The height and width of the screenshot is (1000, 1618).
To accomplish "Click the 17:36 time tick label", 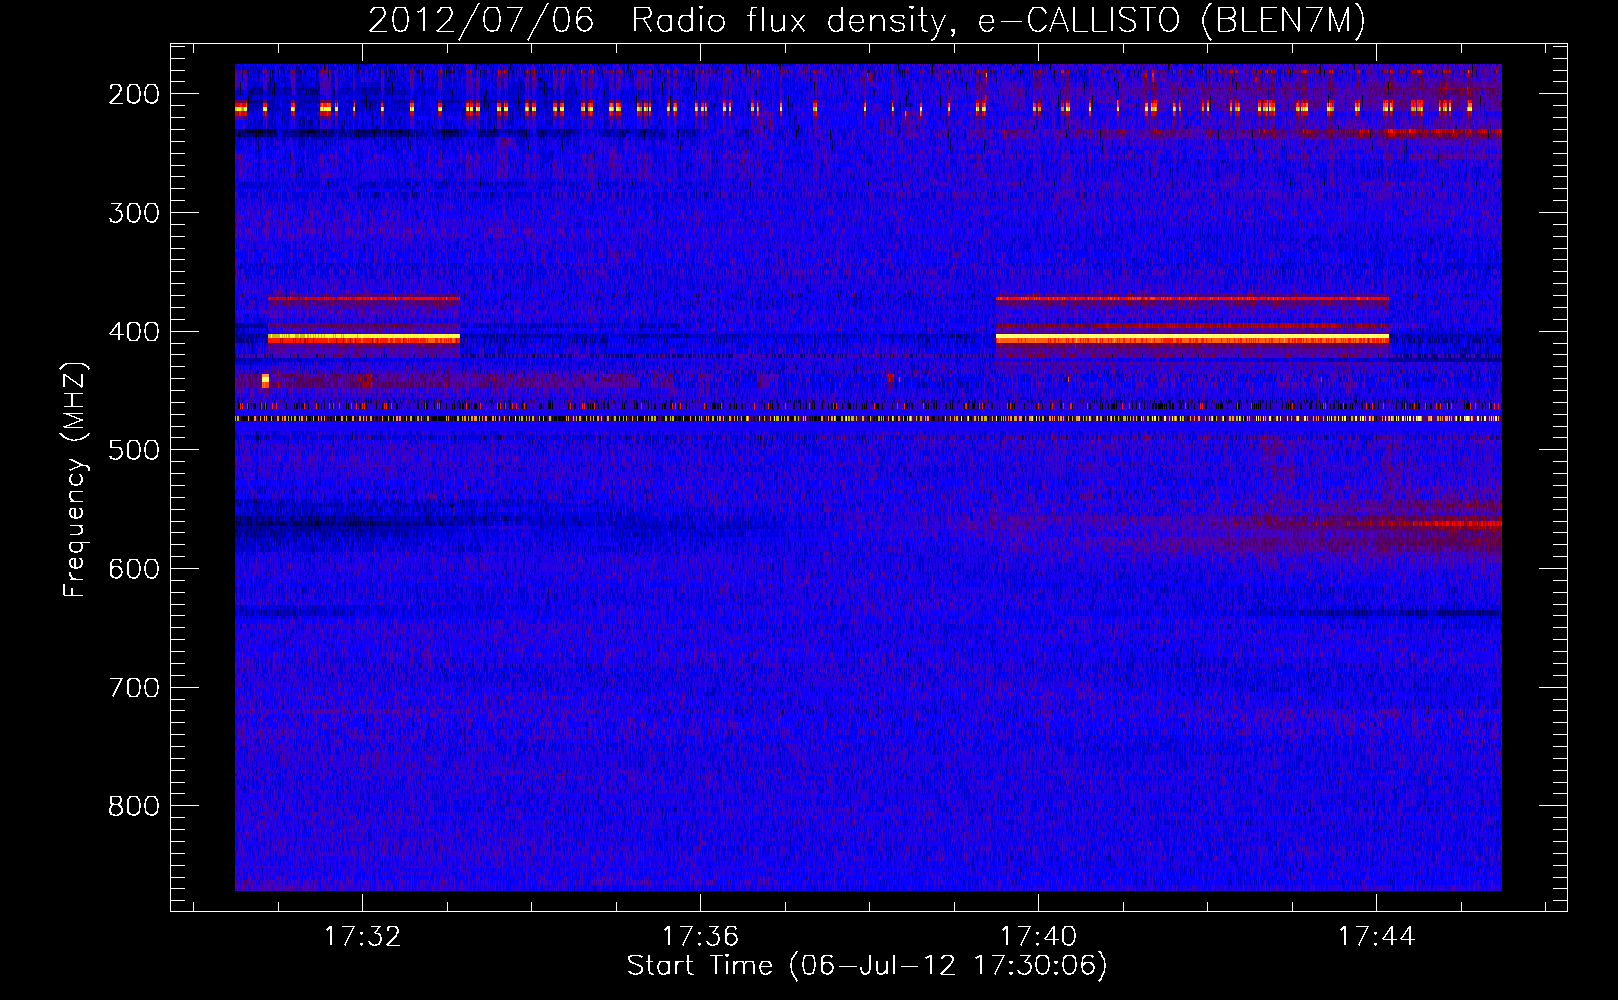I will point(700,936).
